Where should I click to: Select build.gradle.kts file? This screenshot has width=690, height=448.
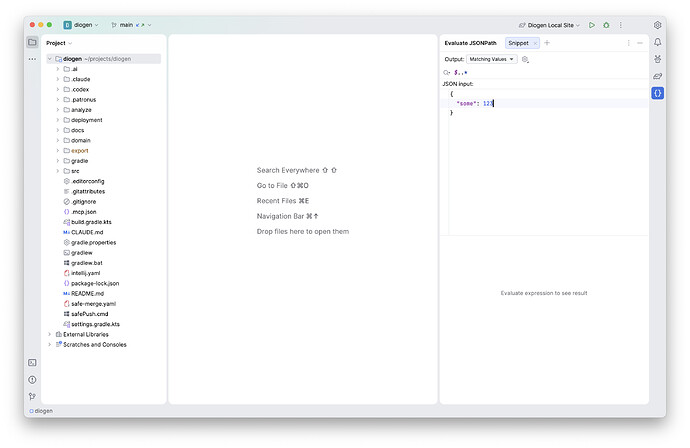point(91,222)
